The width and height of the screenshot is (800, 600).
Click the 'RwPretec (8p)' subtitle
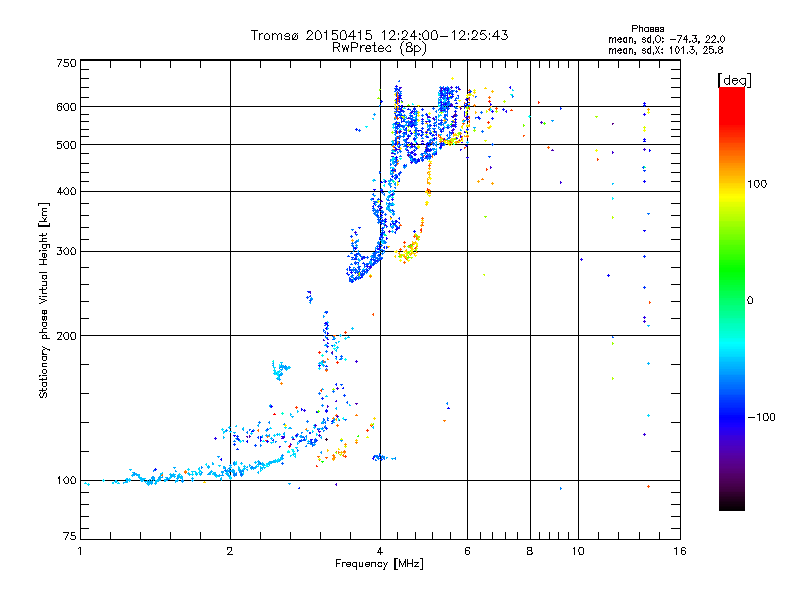point(379,48)
